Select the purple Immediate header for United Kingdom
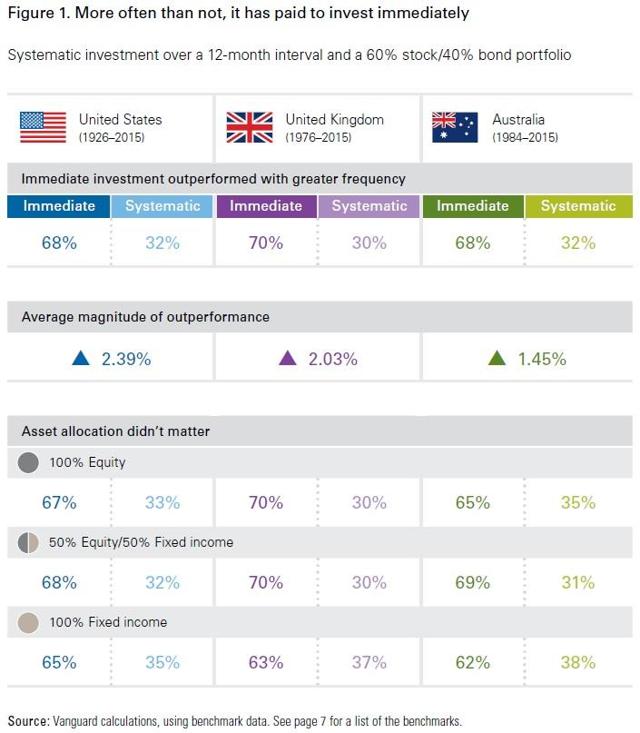The height and width of the screenshot is (733, 640). (x=266, y=206)
